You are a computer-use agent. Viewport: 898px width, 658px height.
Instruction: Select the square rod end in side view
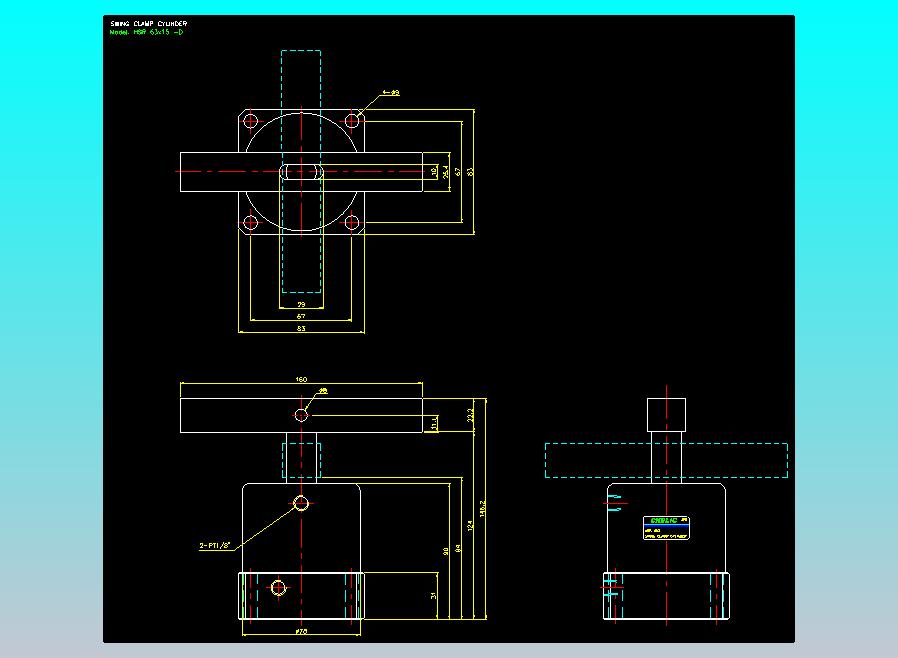667,413
